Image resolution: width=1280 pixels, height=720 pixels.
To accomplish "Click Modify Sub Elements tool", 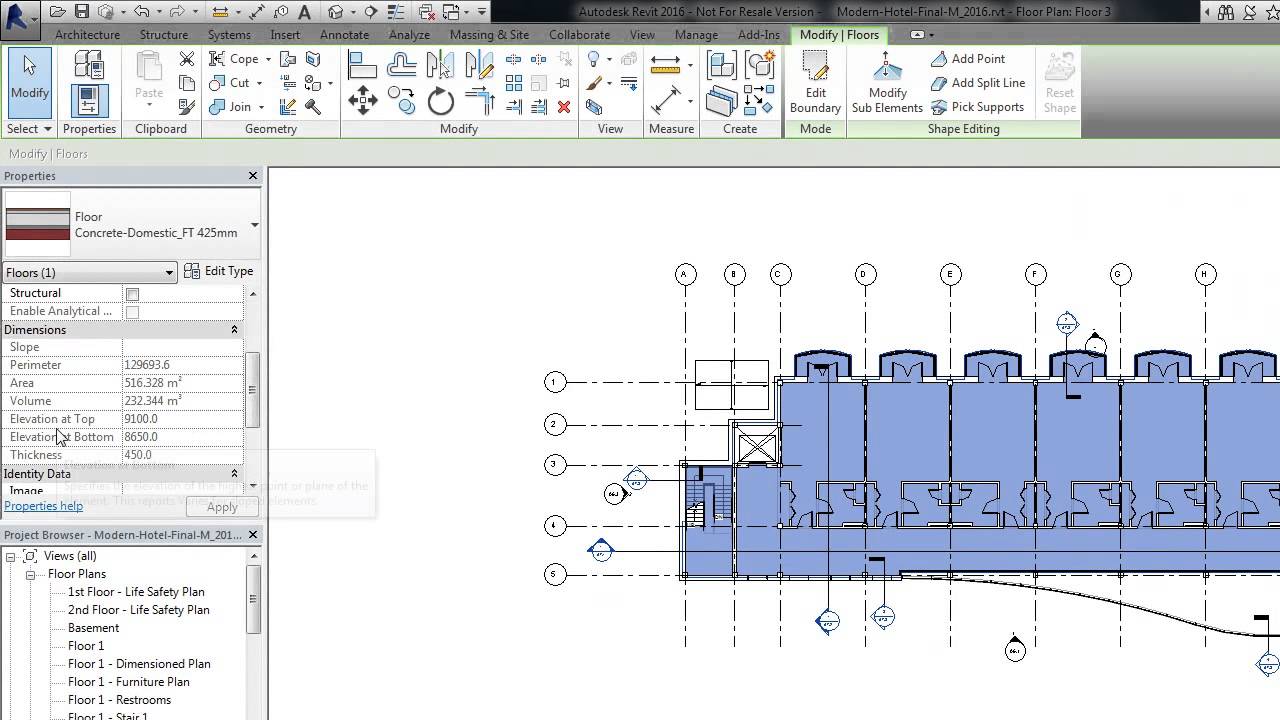I will pos(887,82).
